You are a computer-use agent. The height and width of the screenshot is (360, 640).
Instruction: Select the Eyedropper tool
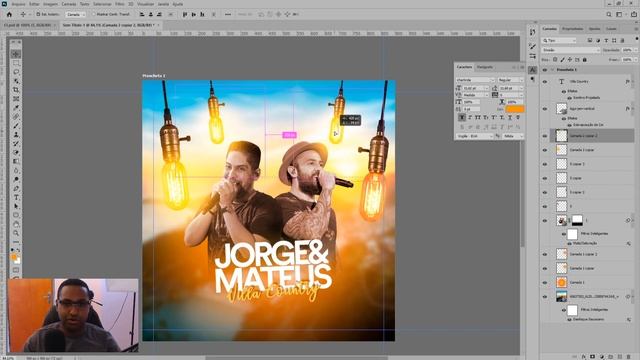16,108
